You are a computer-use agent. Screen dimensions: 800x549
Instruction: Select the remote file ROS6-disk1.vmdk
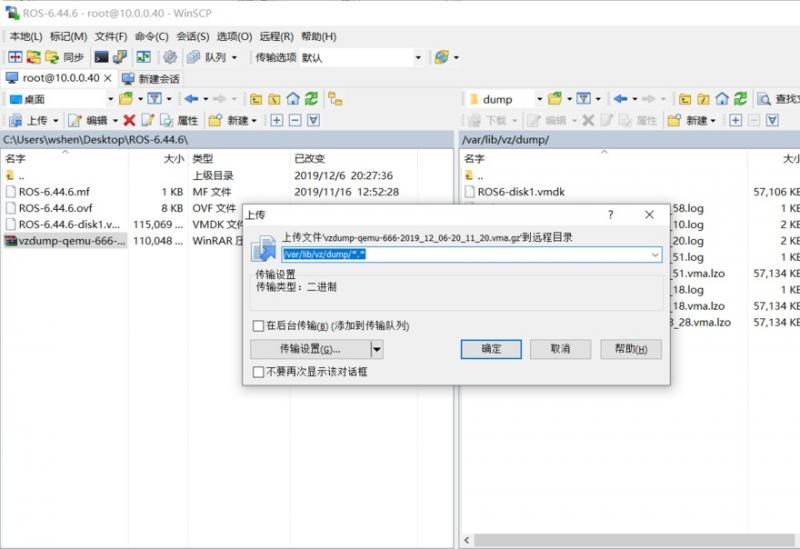pyautogui.click(x=521, y=192)
